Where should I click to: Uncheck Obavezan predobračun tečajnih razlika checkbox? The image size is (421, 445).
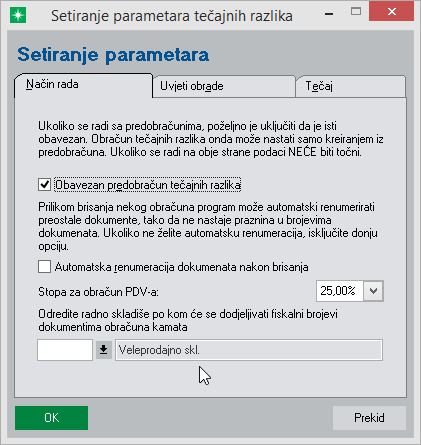pyautogui.click(x=44, y=184)
